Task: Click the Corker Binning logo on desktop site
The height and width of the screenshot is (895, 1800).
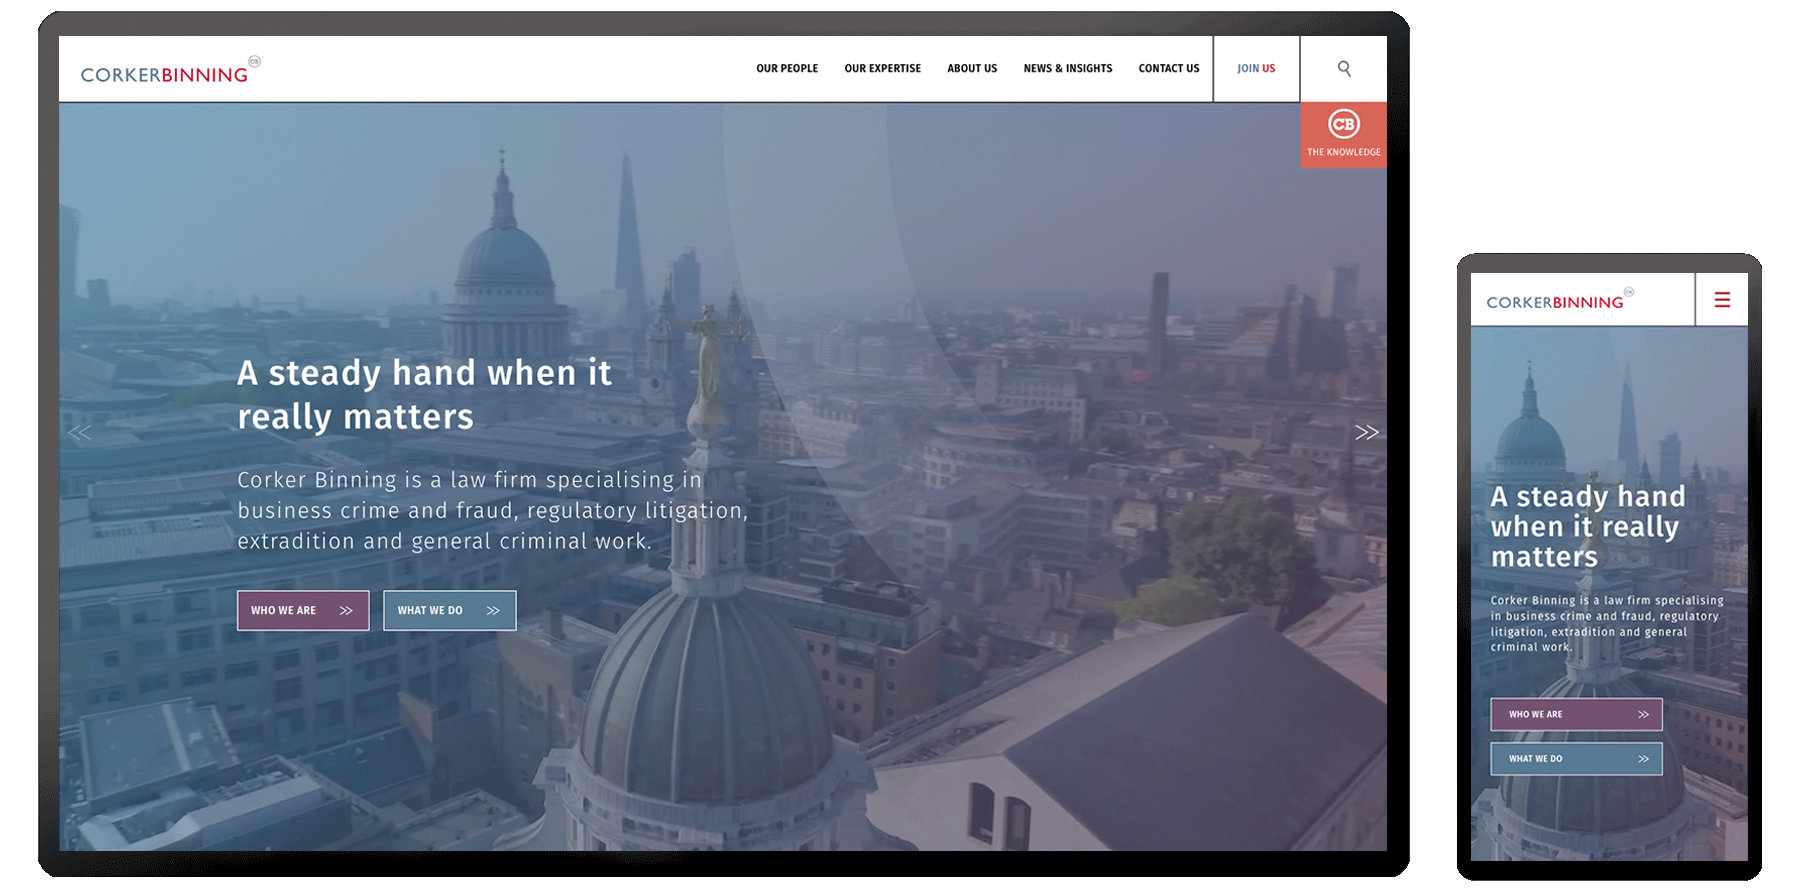Action: 166,73
